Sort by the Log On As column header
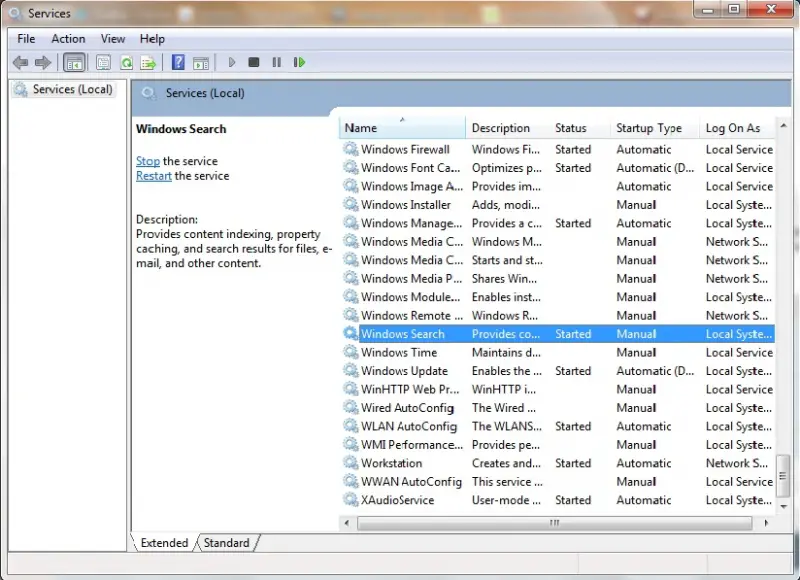800x580 pixels. click(737, 128)
